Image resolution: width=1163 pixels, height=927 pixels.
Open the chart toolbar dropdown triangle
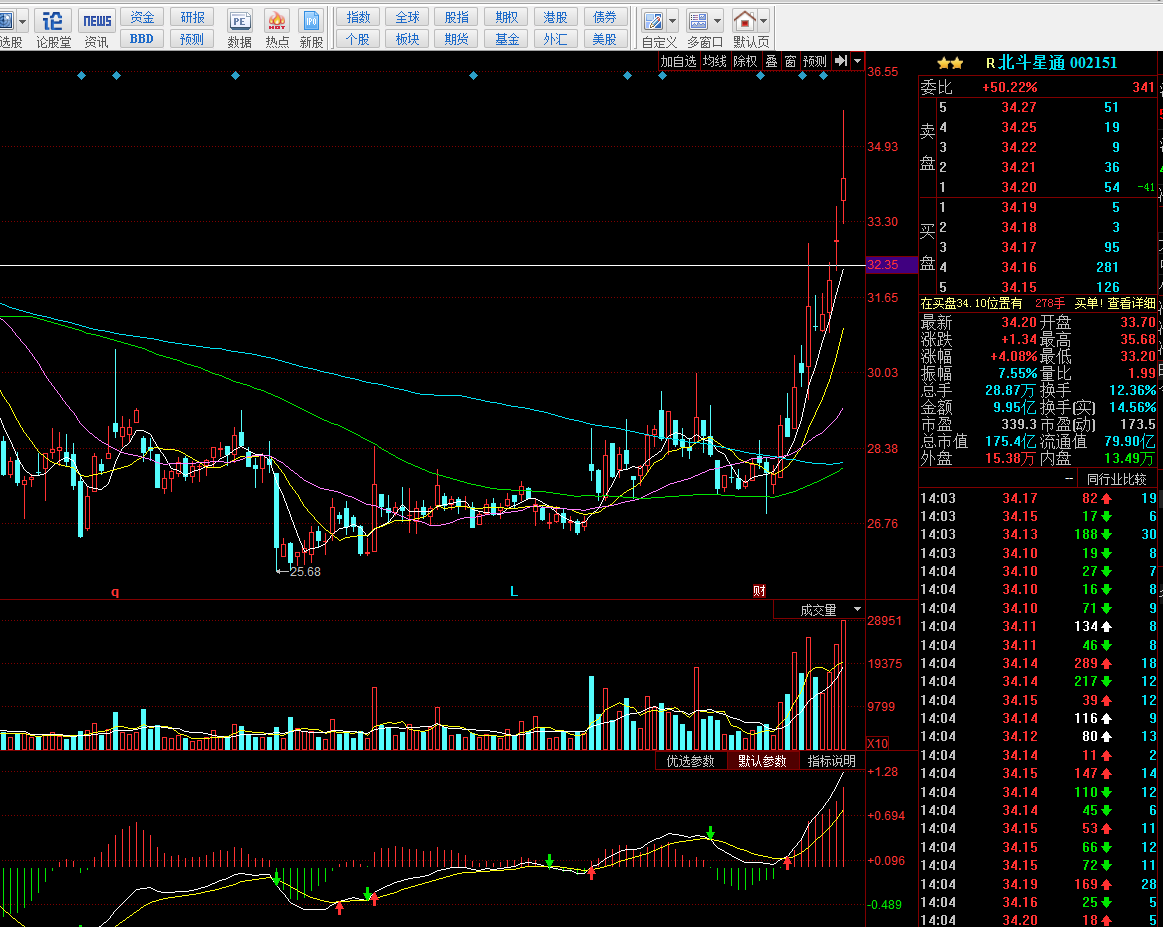pyautogui.click(x=857, y=61)
